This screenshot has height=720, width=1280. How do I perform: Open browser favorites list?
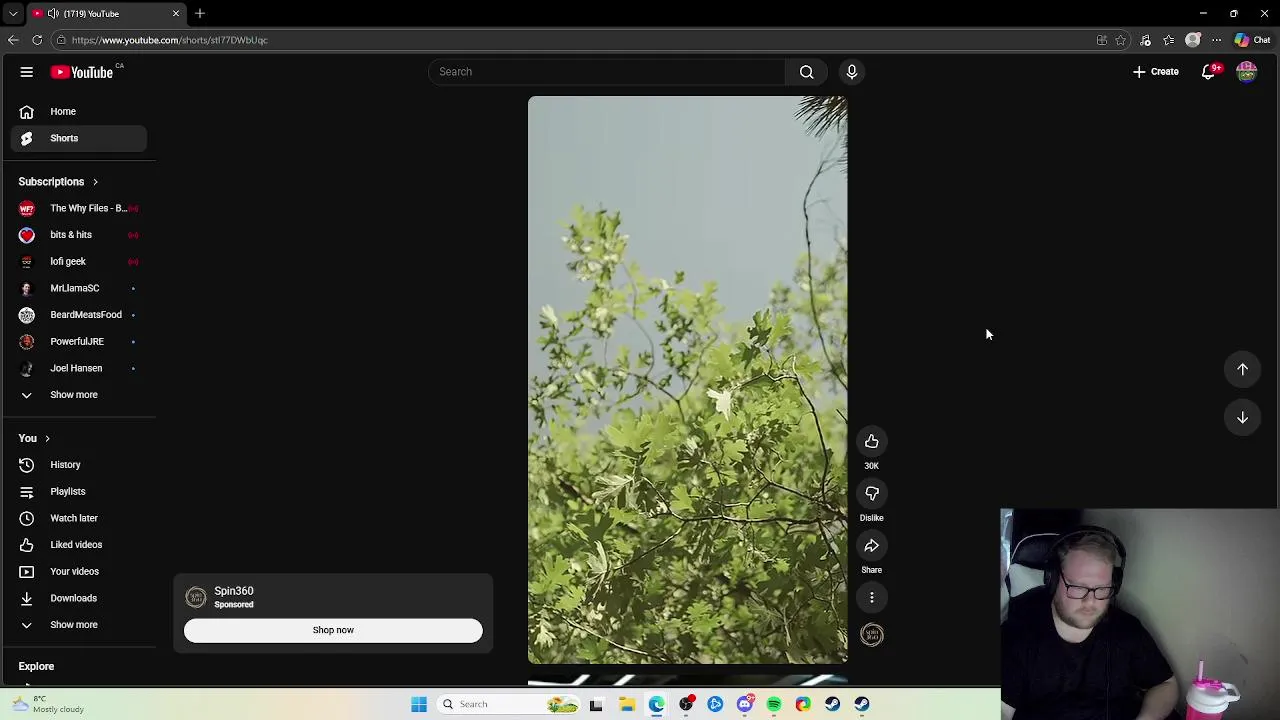click(1169, 40)
